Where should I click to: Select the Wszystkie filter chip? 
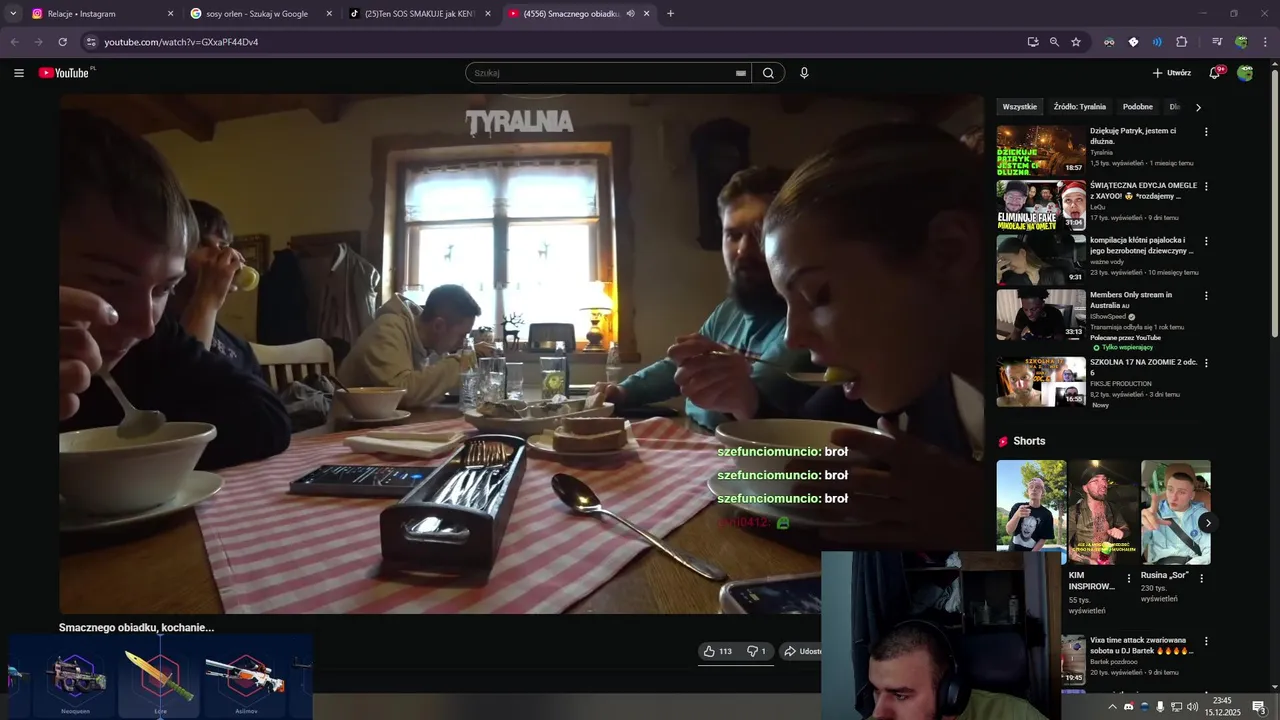(x=1020, y=107)
